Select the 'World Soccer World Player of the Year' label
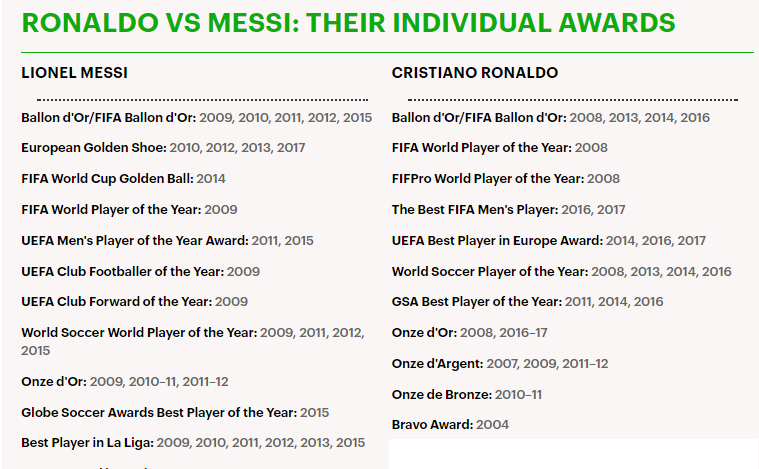This screenshot has width=759, height=469. pos(139,332)
